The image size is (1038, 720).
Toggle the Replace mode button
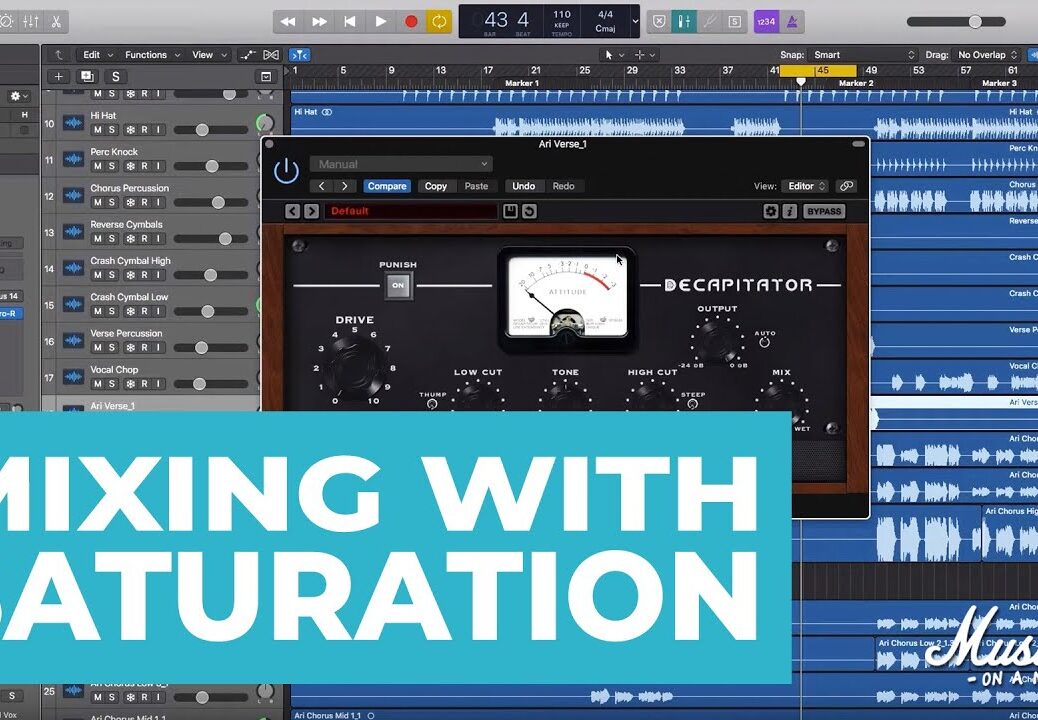pos(659,22)
